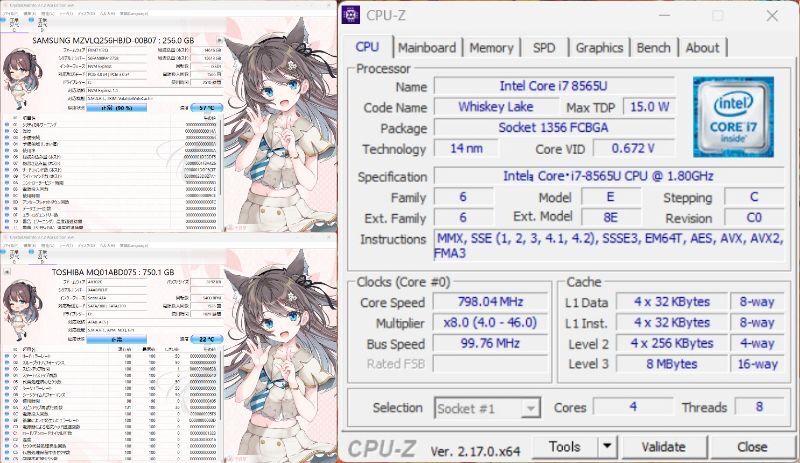Click the Max TDP value 15.0 W
This screenshot has height=463, width=800.
[x=649, y=107]
